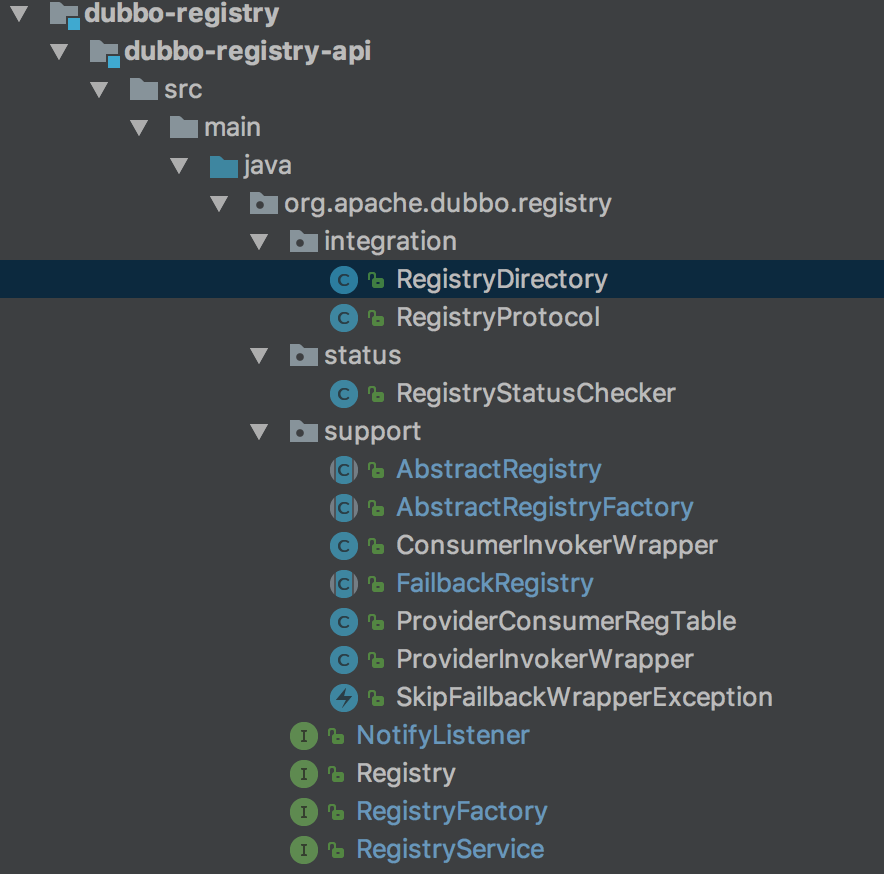
Task: Select the java folder label
Action: coord(268,166)
